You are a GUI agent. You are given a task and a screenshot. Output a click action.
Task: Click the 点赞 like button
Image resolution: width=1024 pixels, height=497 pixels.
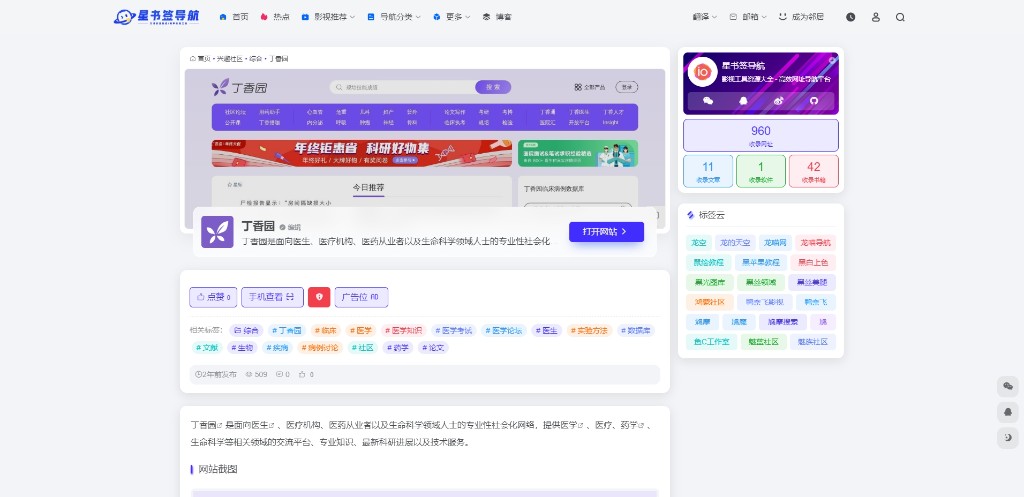coord(213,297)
